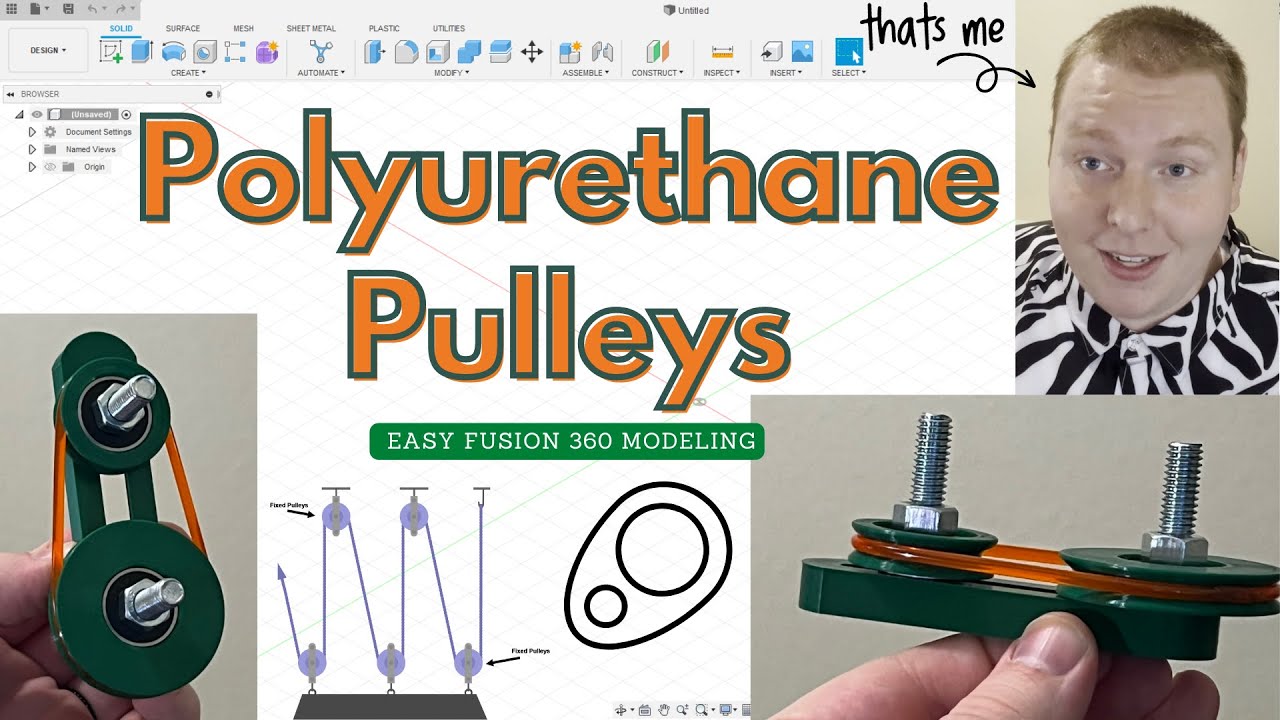Select the Named Views tree item
1280x720 pixels.
pos(91,149)
